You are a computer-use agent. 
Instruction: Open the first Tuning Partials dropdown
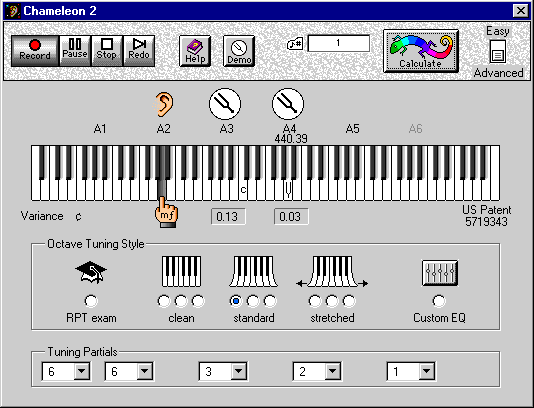click(66, 371)
